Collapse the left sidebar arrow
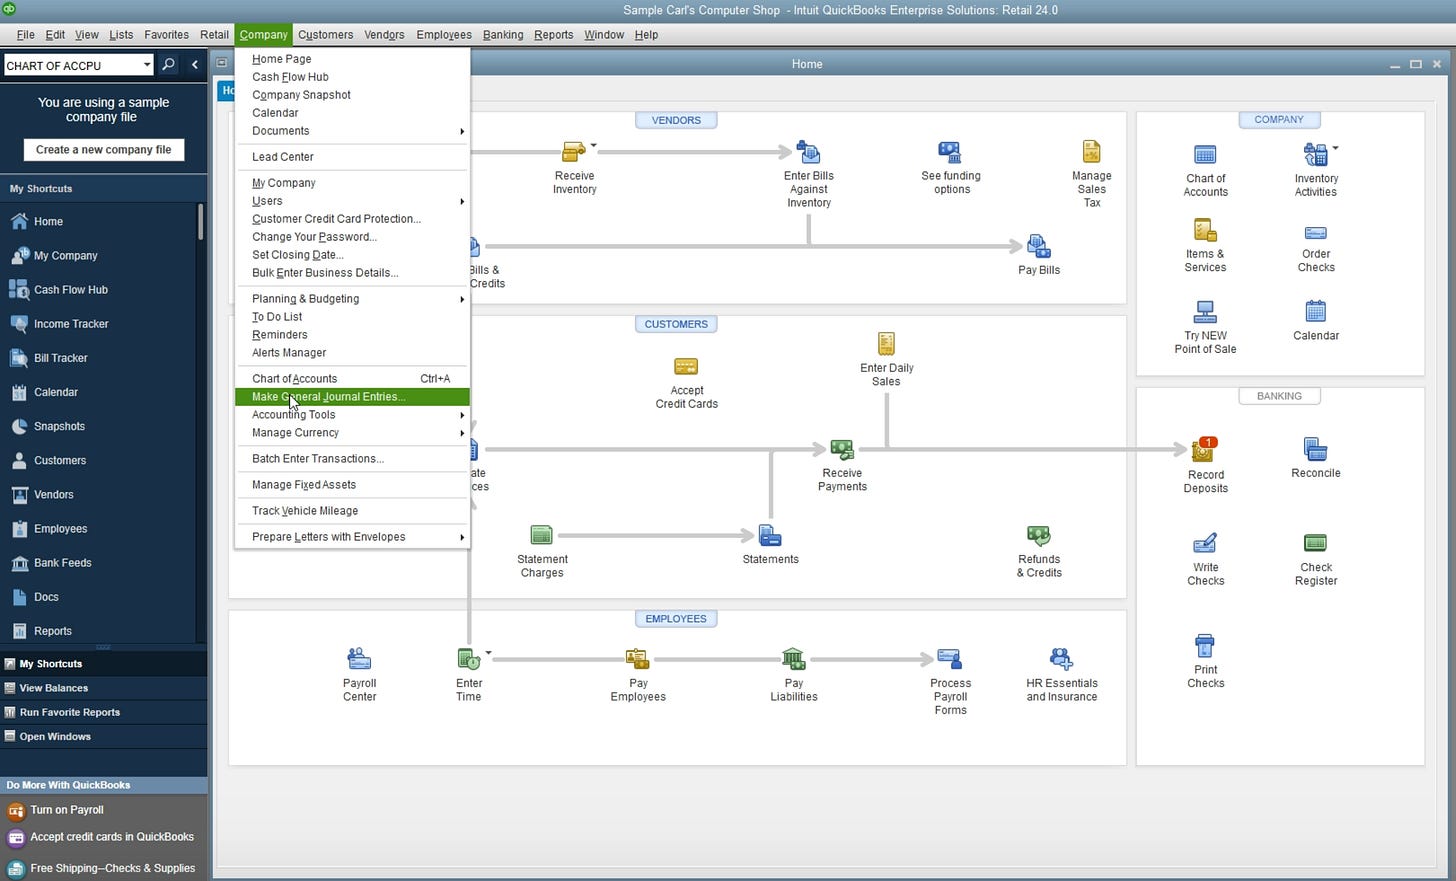 pos(195,65)
